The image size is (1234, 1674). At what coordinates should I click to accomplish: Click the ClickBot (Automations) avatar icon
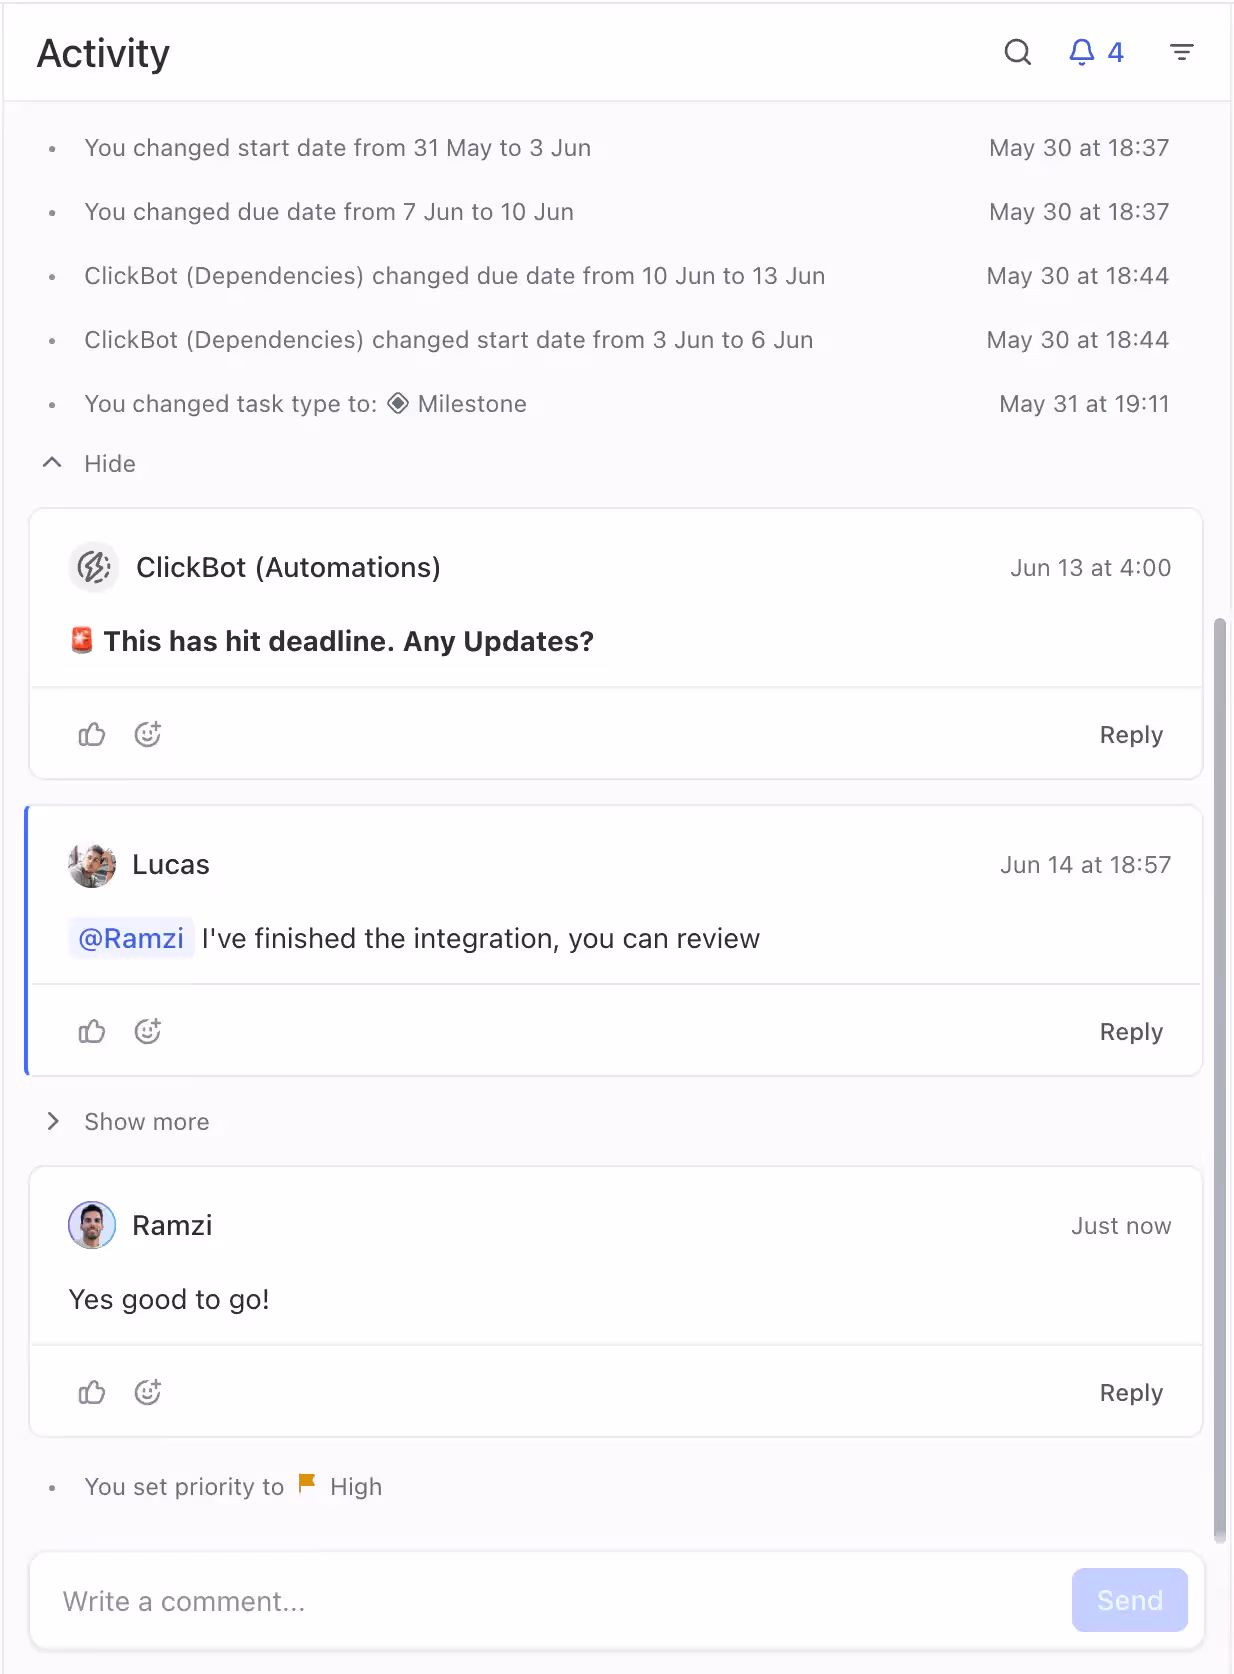tap(94, 568)
